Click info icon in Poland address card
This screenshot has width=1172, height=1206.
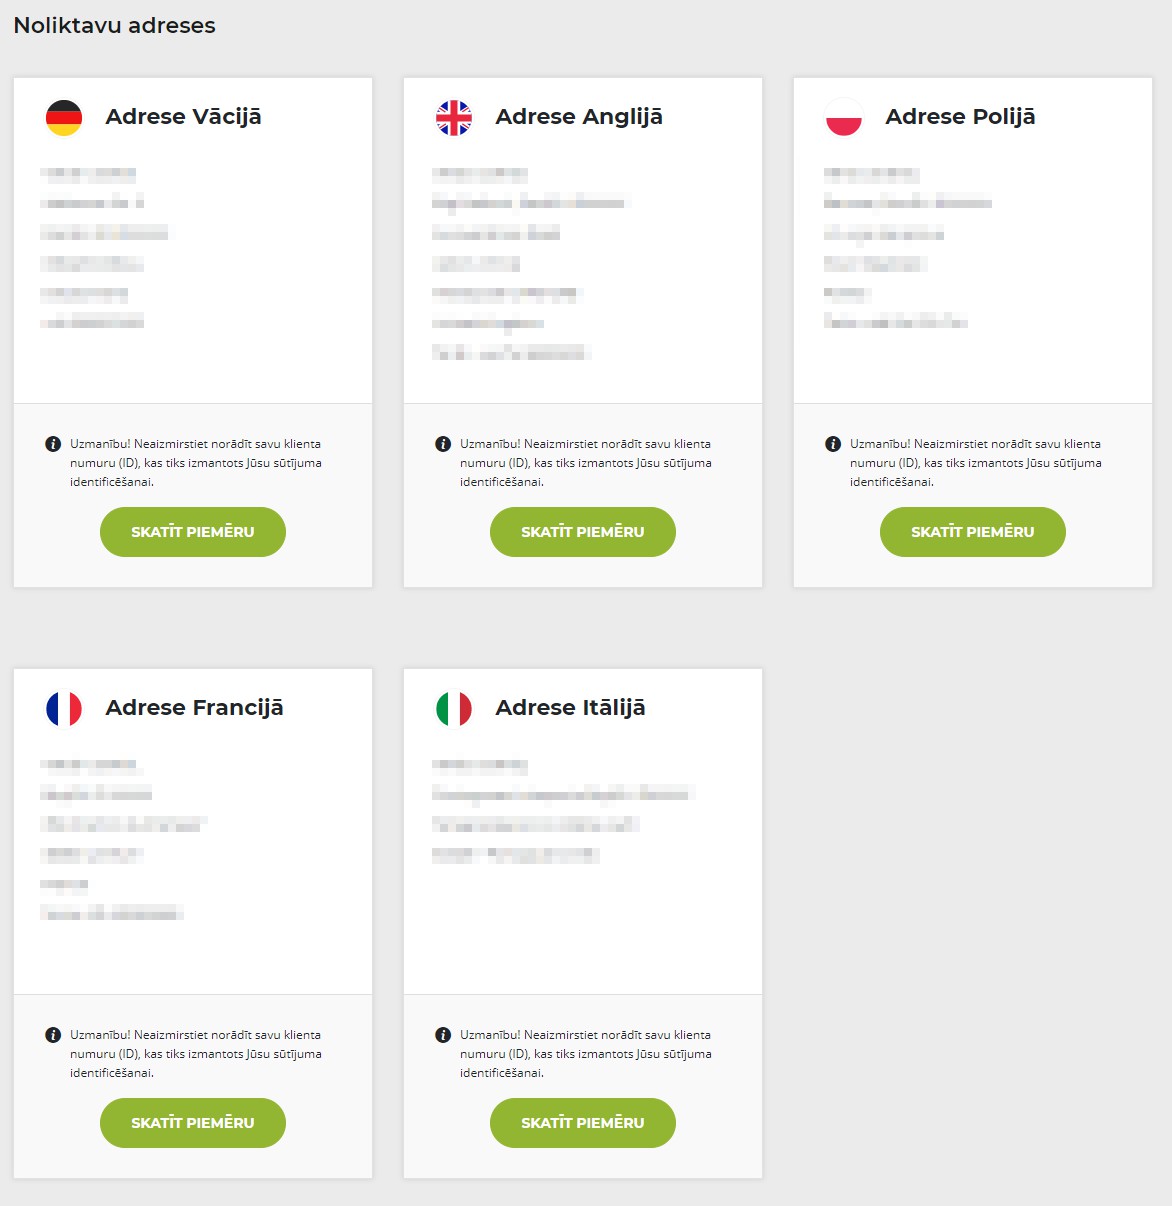(x=833, y=444)
